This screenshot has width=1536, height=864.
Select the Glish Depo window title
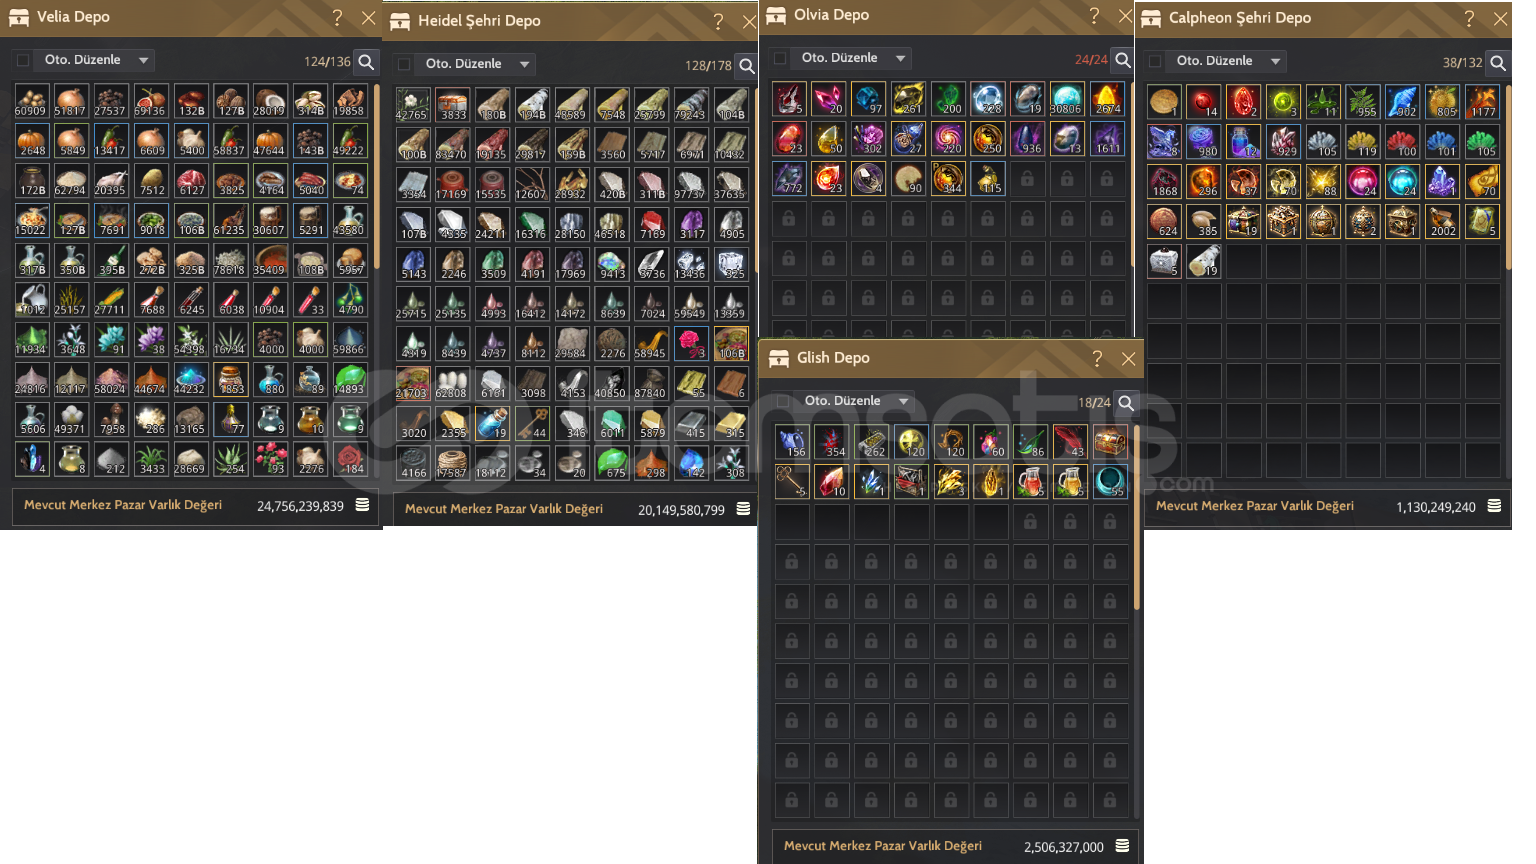click(x=833, y=358)
